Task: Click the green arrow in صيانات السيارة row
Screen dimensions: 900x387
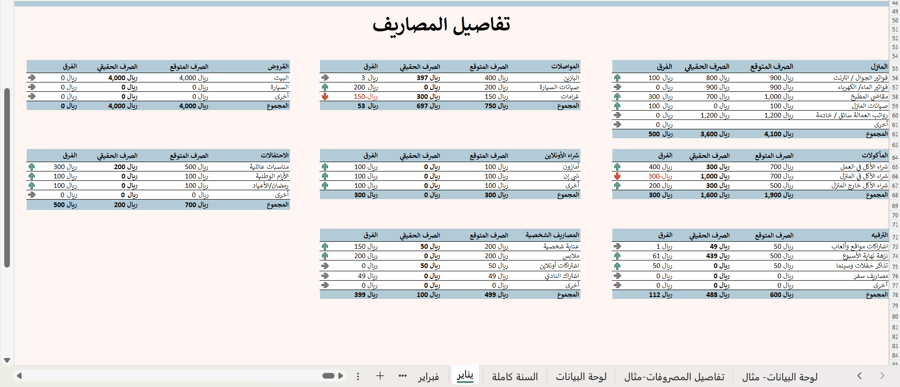Action: (325, 87)
